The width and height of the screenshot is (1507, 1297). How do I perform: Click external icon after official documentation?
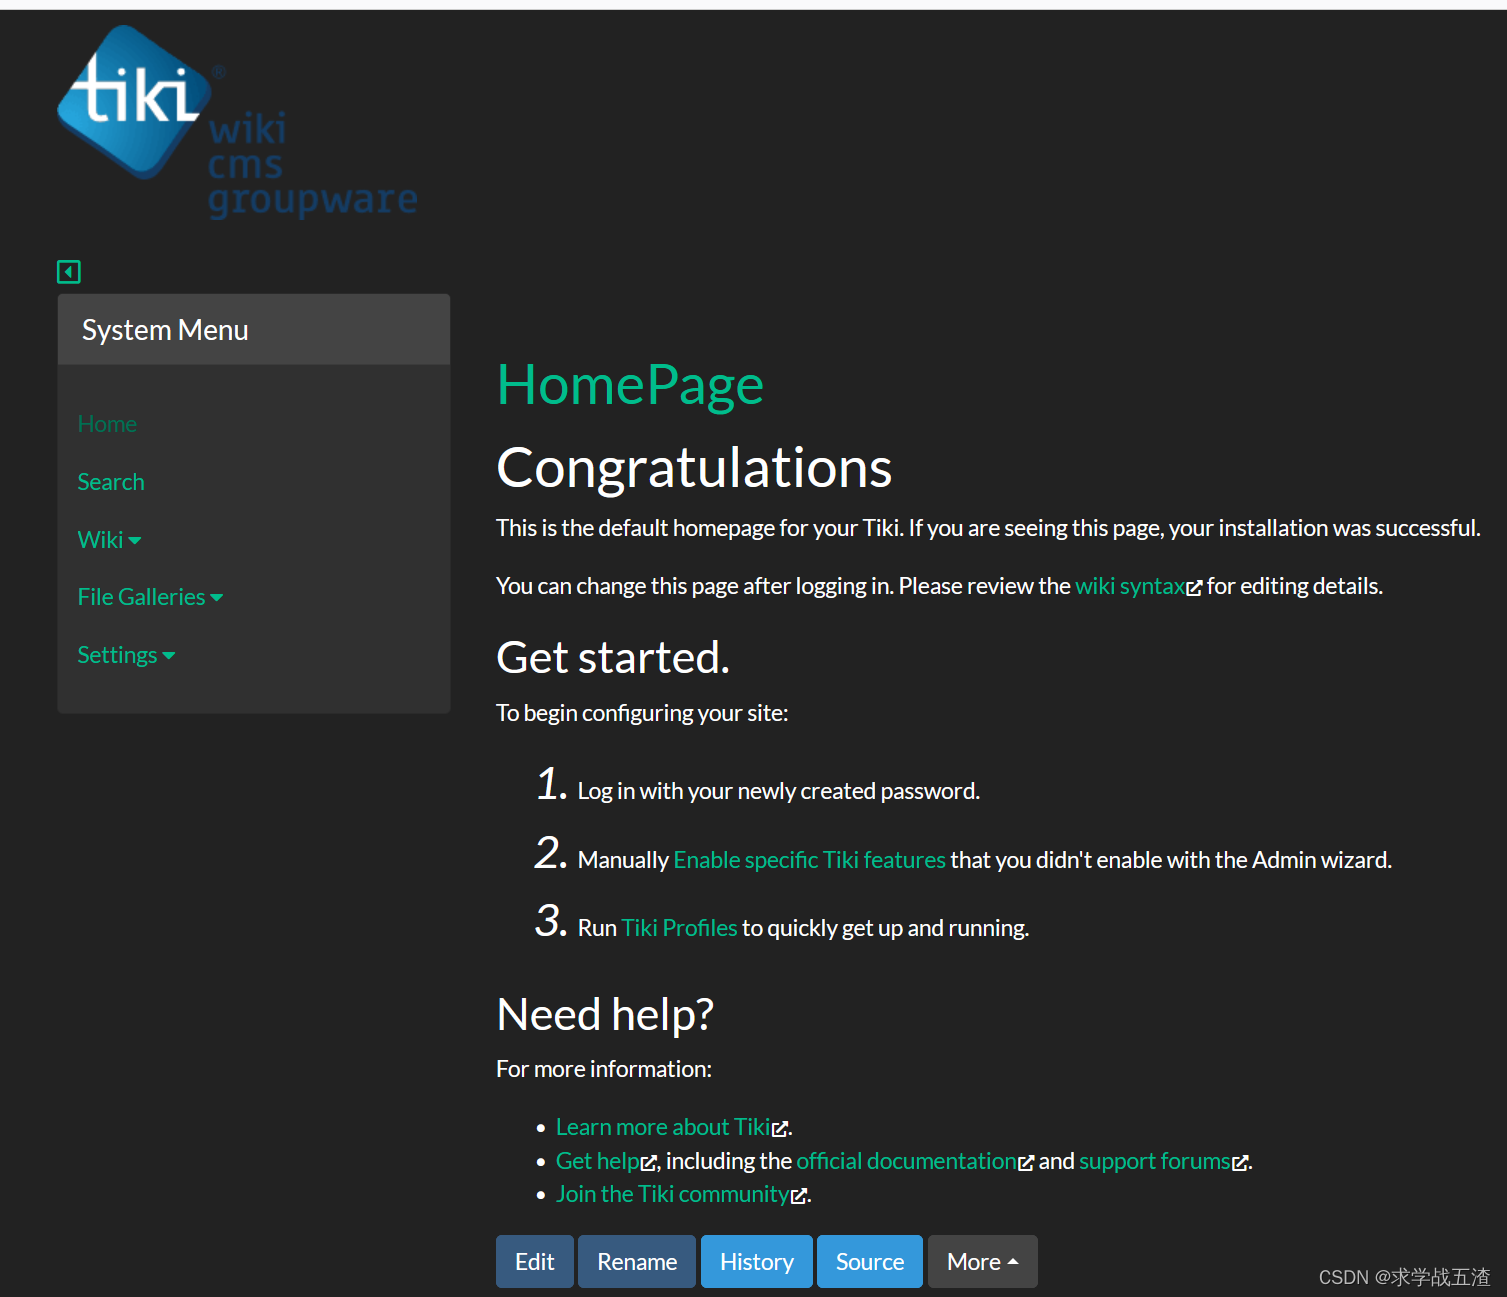tap(1026, 1163)
